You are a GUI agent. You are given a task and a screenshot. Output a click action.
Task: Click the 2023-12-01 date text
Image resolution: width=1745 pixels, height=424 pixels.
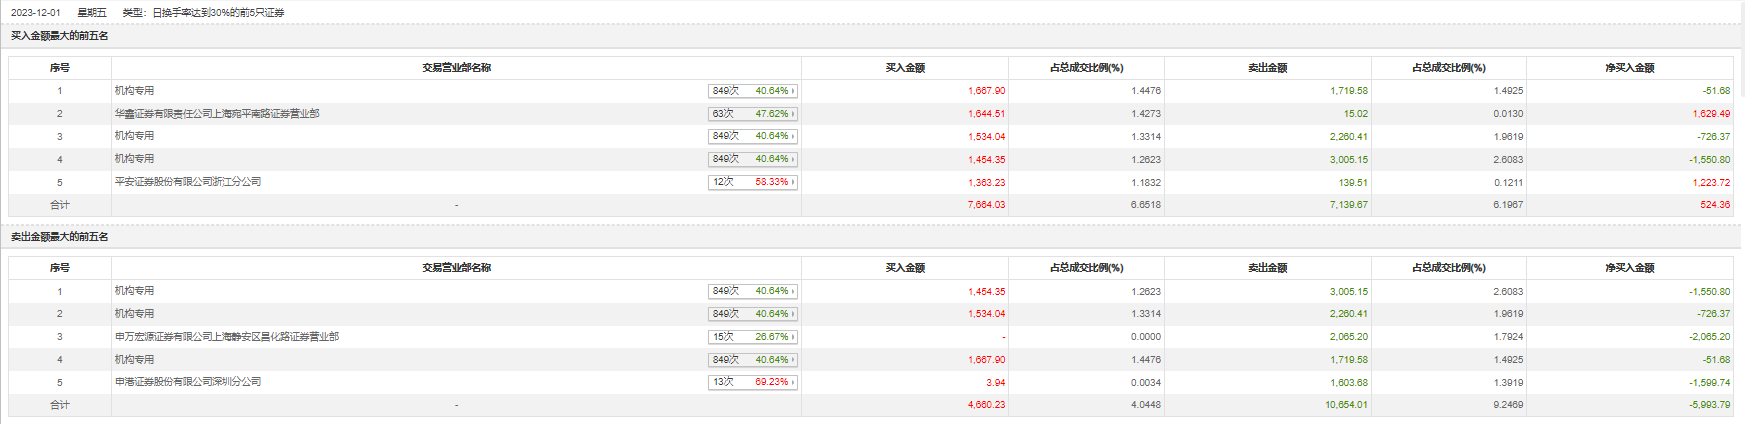(x=36, y=13)
